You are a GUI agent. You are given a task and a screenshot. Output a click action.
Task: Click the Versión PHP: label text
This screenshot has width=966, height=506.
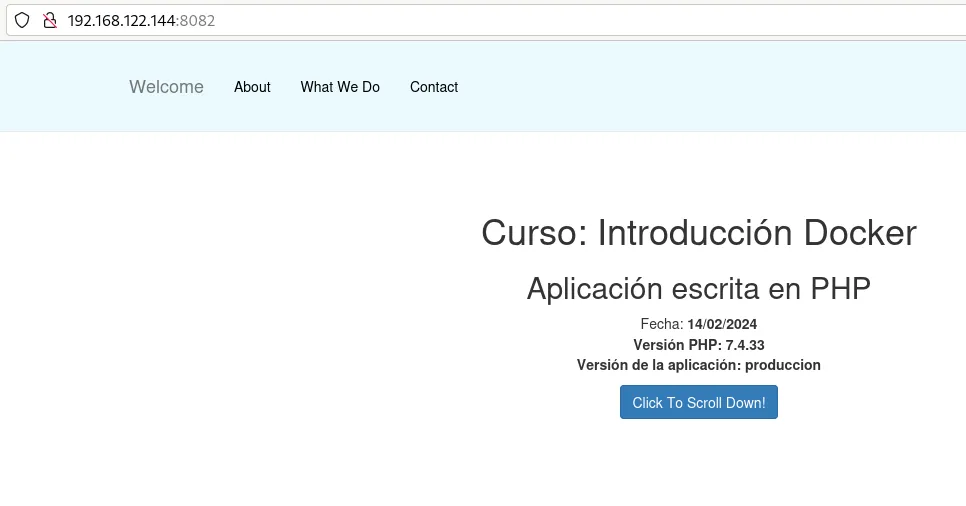coord(677,345)
